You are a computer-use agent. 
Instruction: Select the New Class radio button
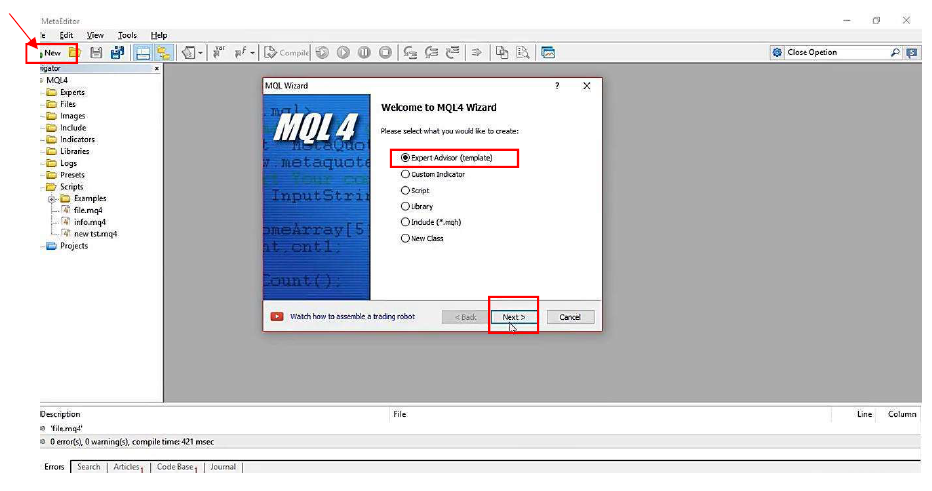coord(405,238)
